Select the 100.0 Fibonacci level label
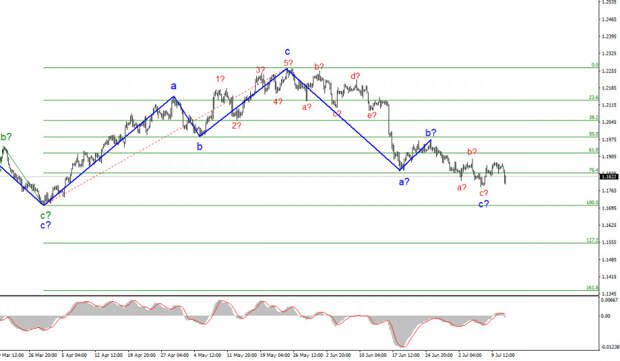Viewport: 620px width, 361px height. 592,203
